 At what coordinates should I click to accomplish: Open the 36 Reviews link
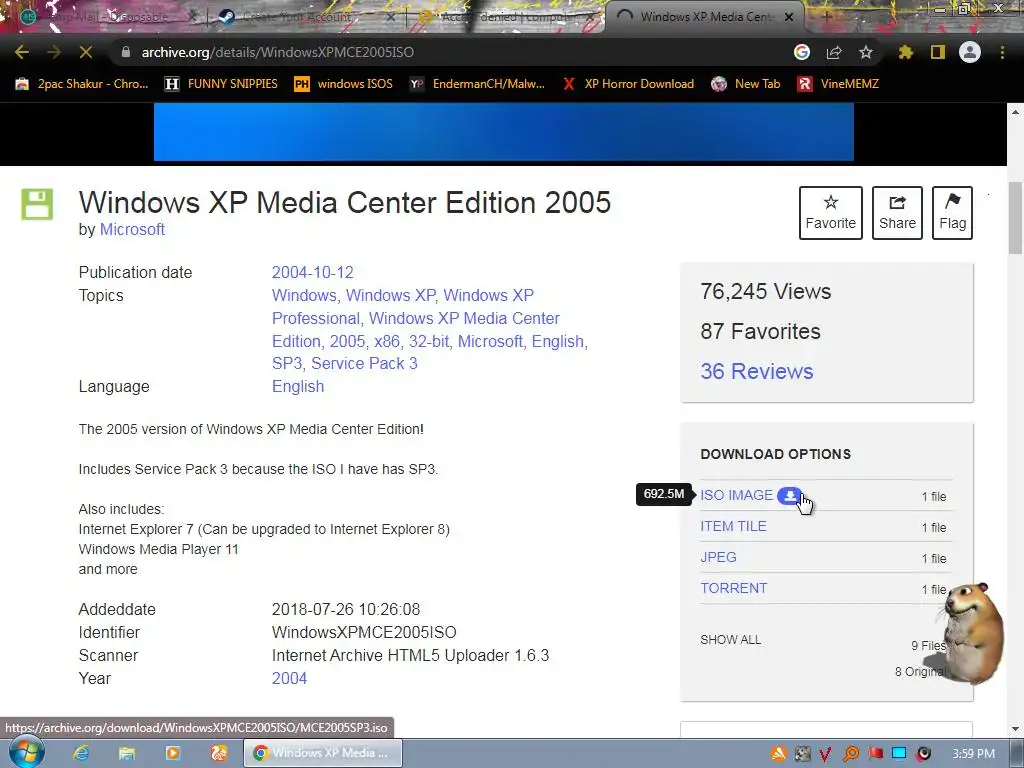click(757, 371)
